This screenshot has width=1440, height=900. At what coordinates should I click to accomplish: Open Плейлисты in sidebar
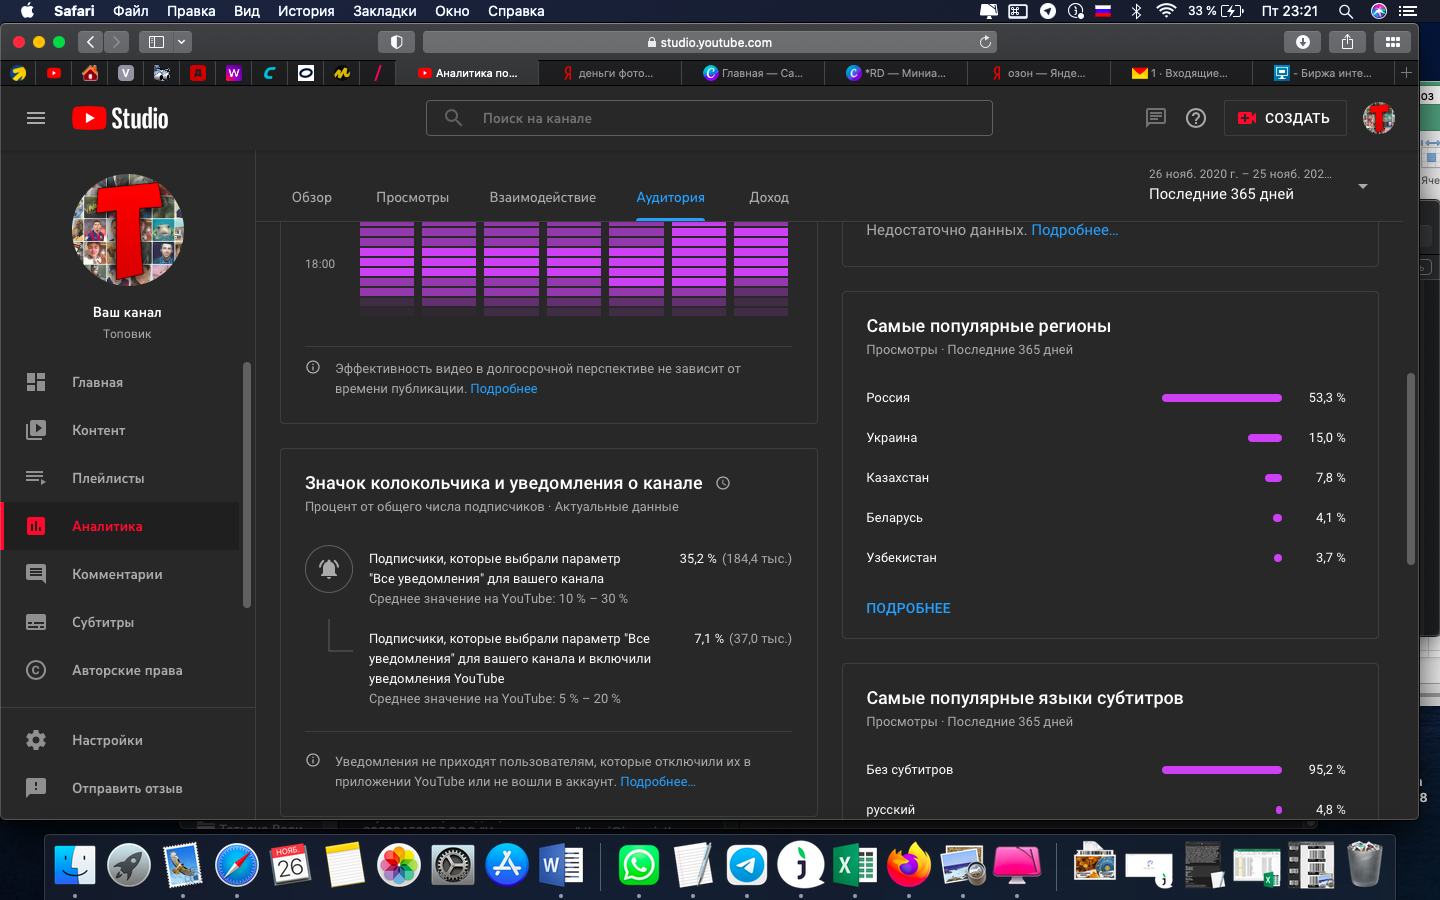120,478
